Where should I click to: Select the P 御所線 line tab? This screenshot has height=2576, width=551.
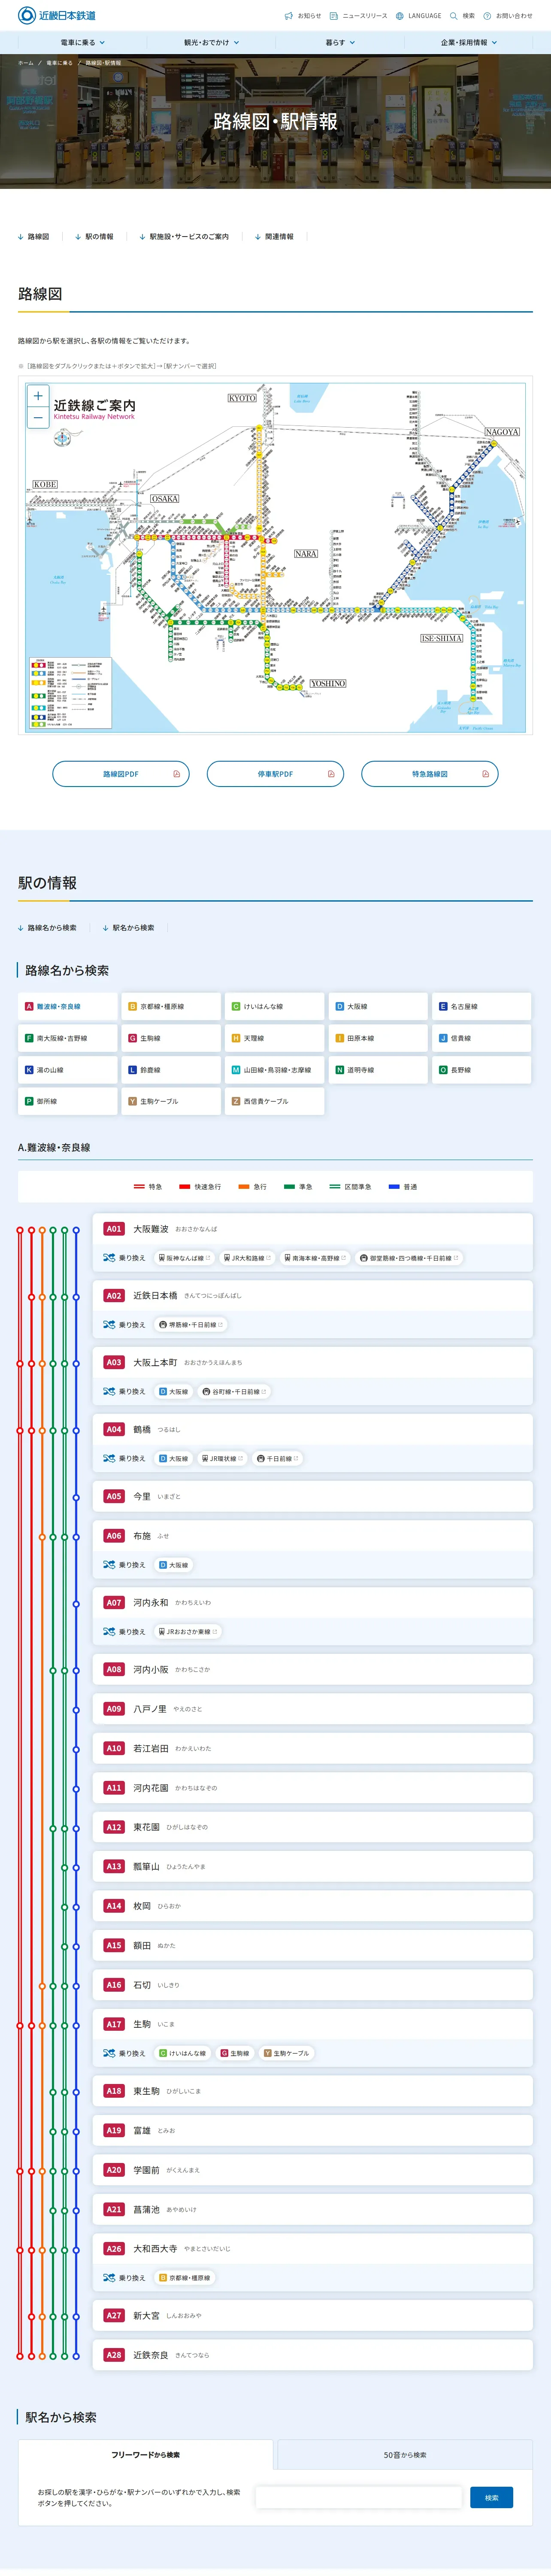67,1101
